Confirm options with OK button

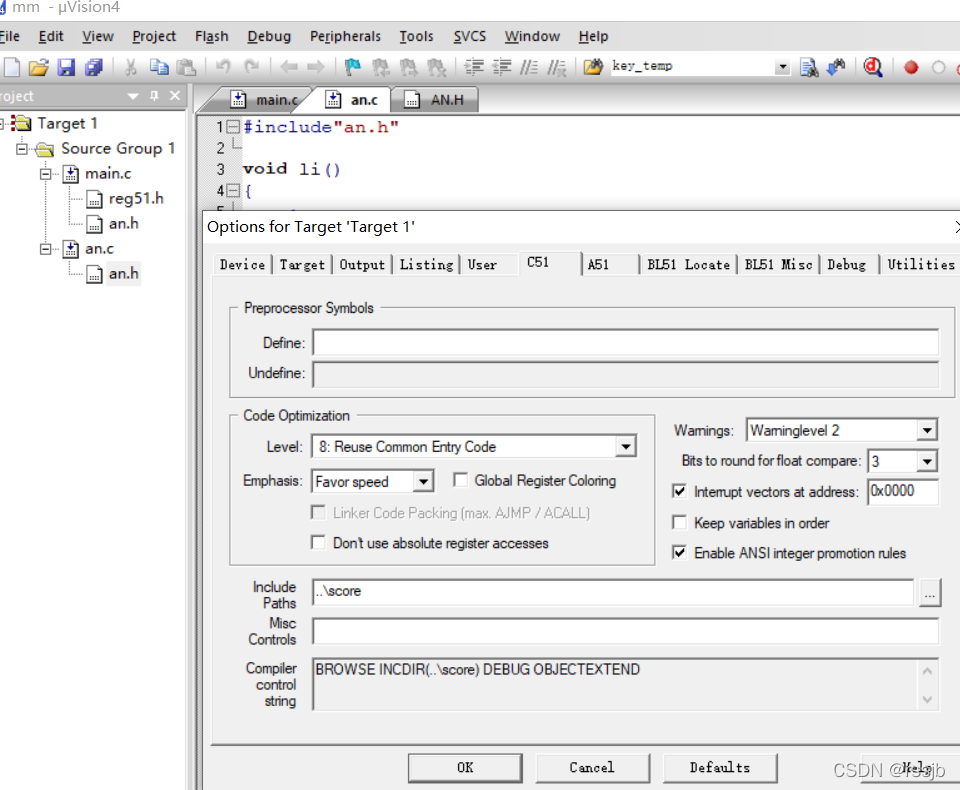[465, 768]
